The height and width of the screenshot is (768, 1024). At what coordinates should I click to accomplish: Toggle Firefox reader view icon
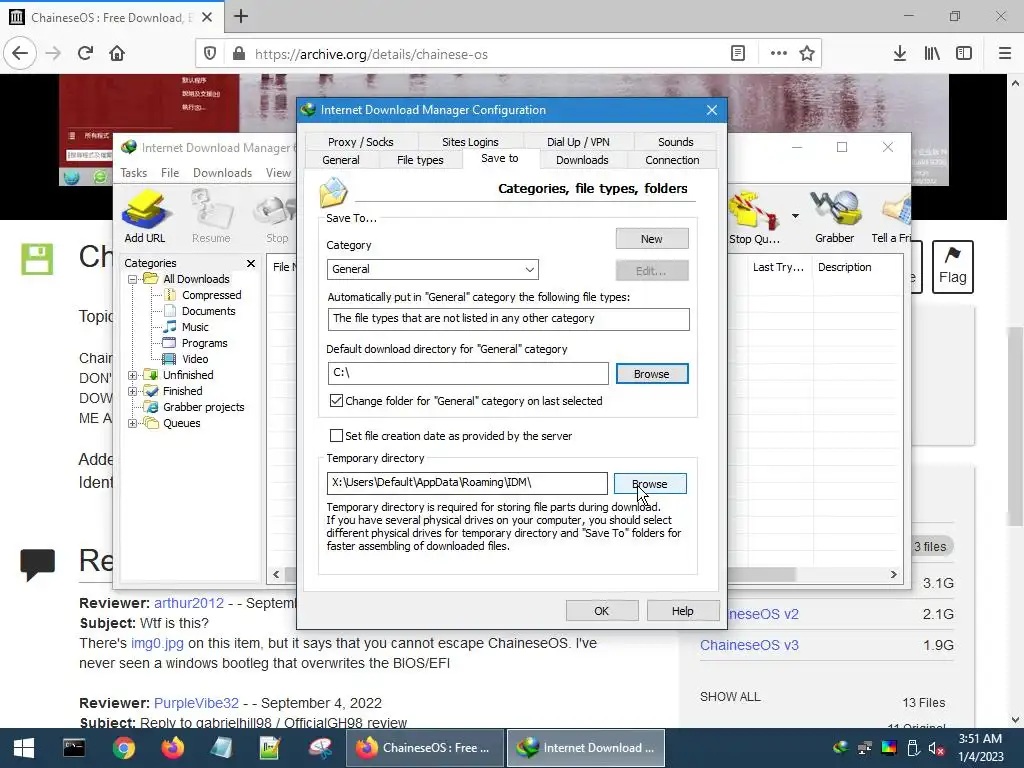738,54
